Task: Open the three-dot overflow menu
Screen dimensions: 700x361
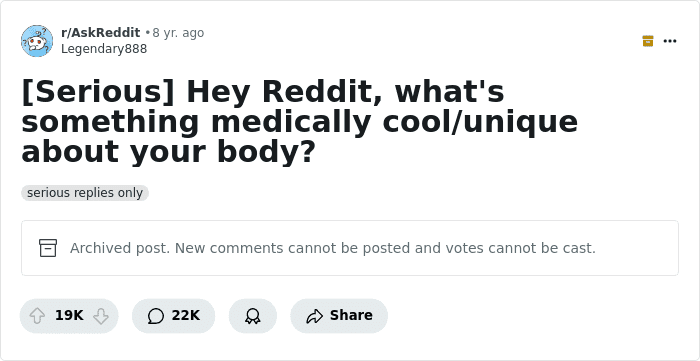Action: (670, 41)
